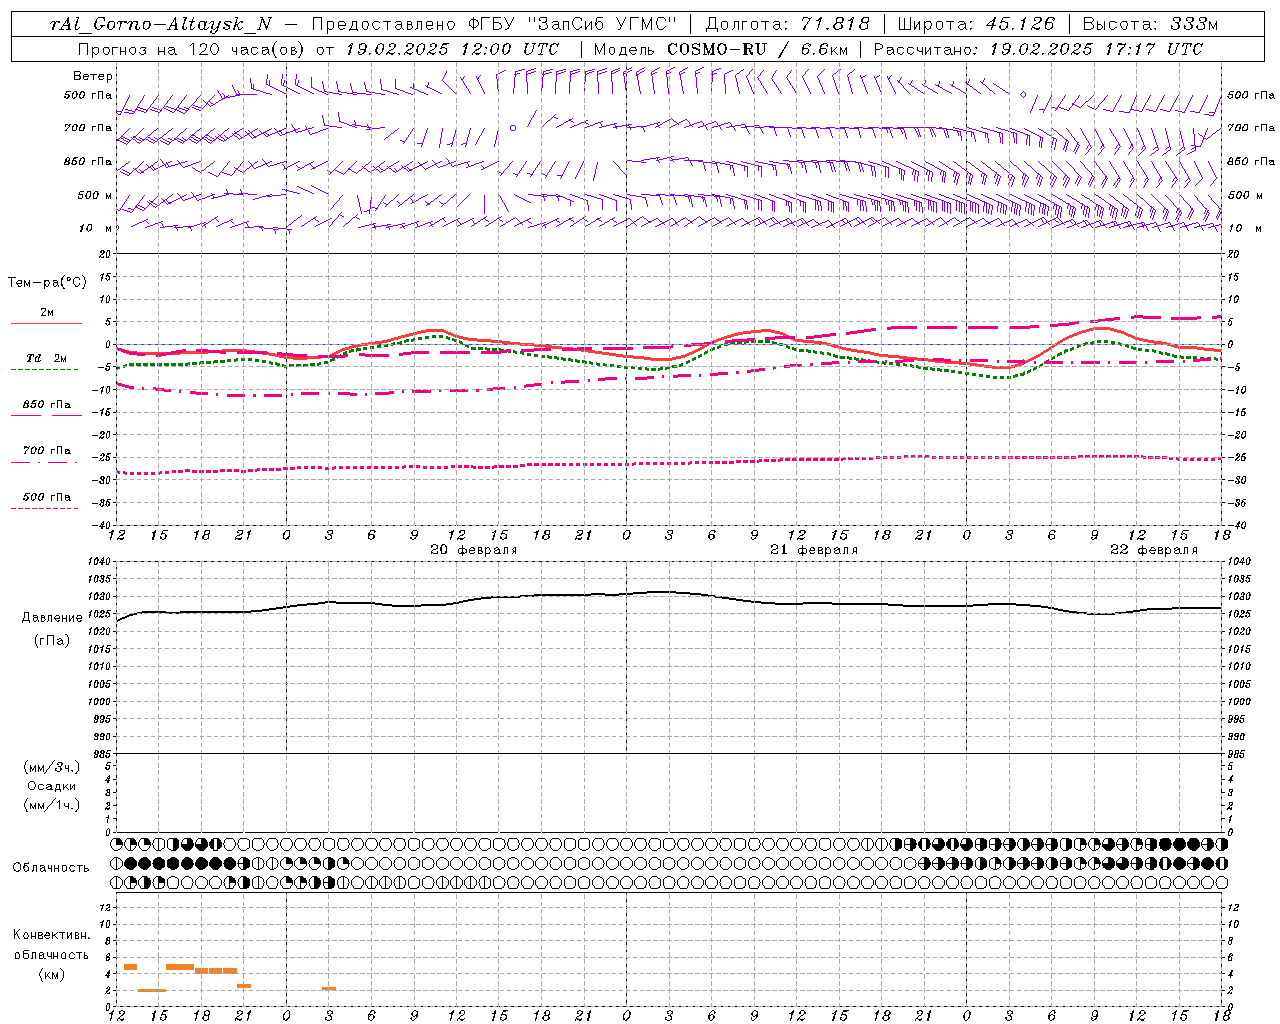Click the Тем-ра(°C) temperature panel title
Screen dimensions: 1280x1024
coord(47,283)
